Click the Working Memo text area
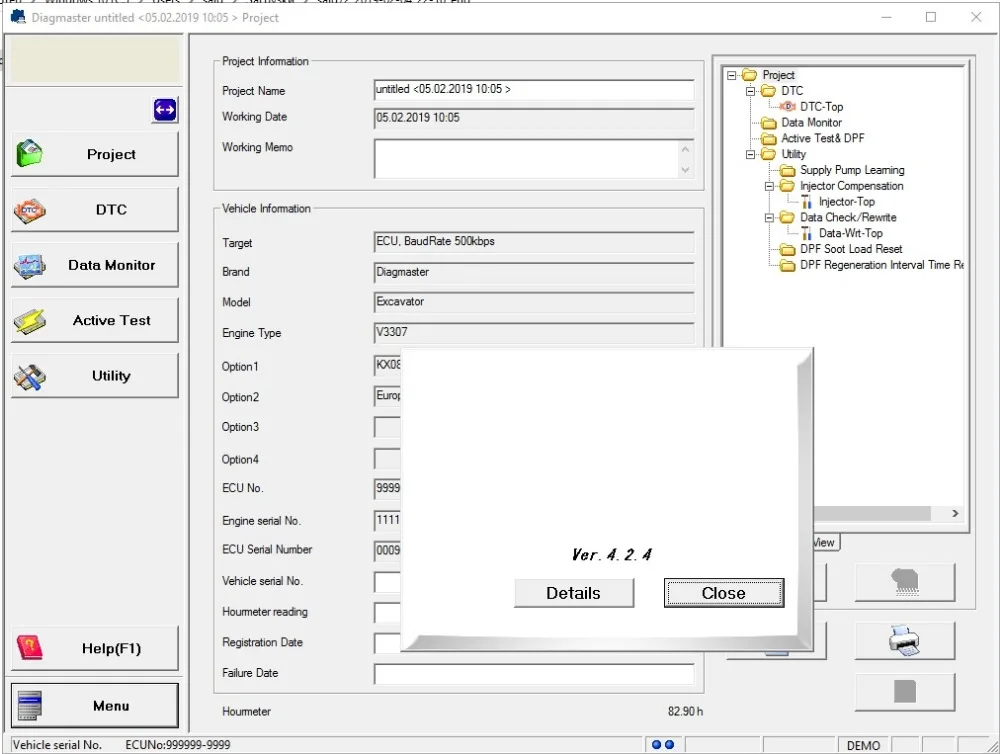This screenshot has height=754, width=1000. pyautogui.click(x=527, y=159)
